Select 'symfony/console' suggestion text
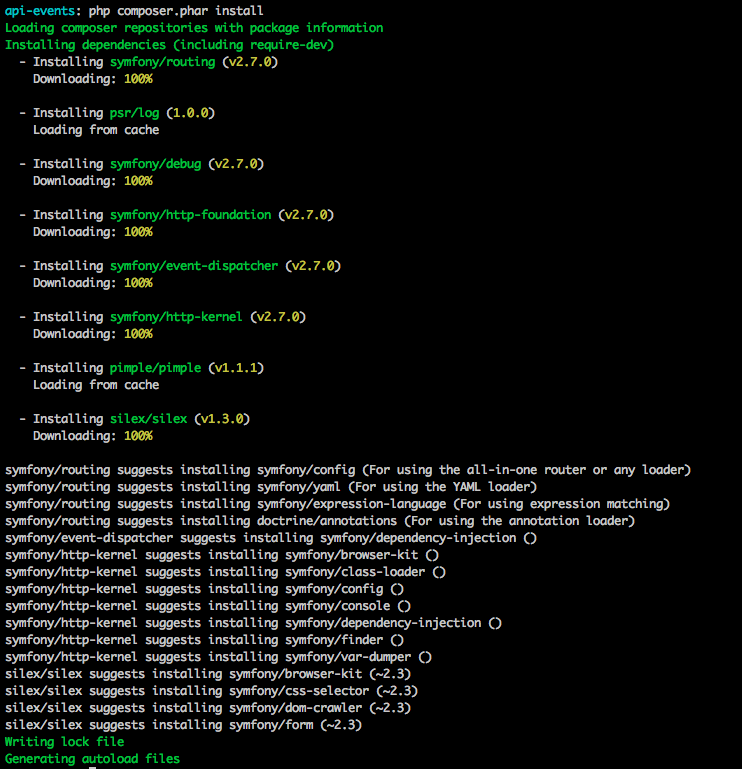This screenshot has width=742, height=769. 337,606
